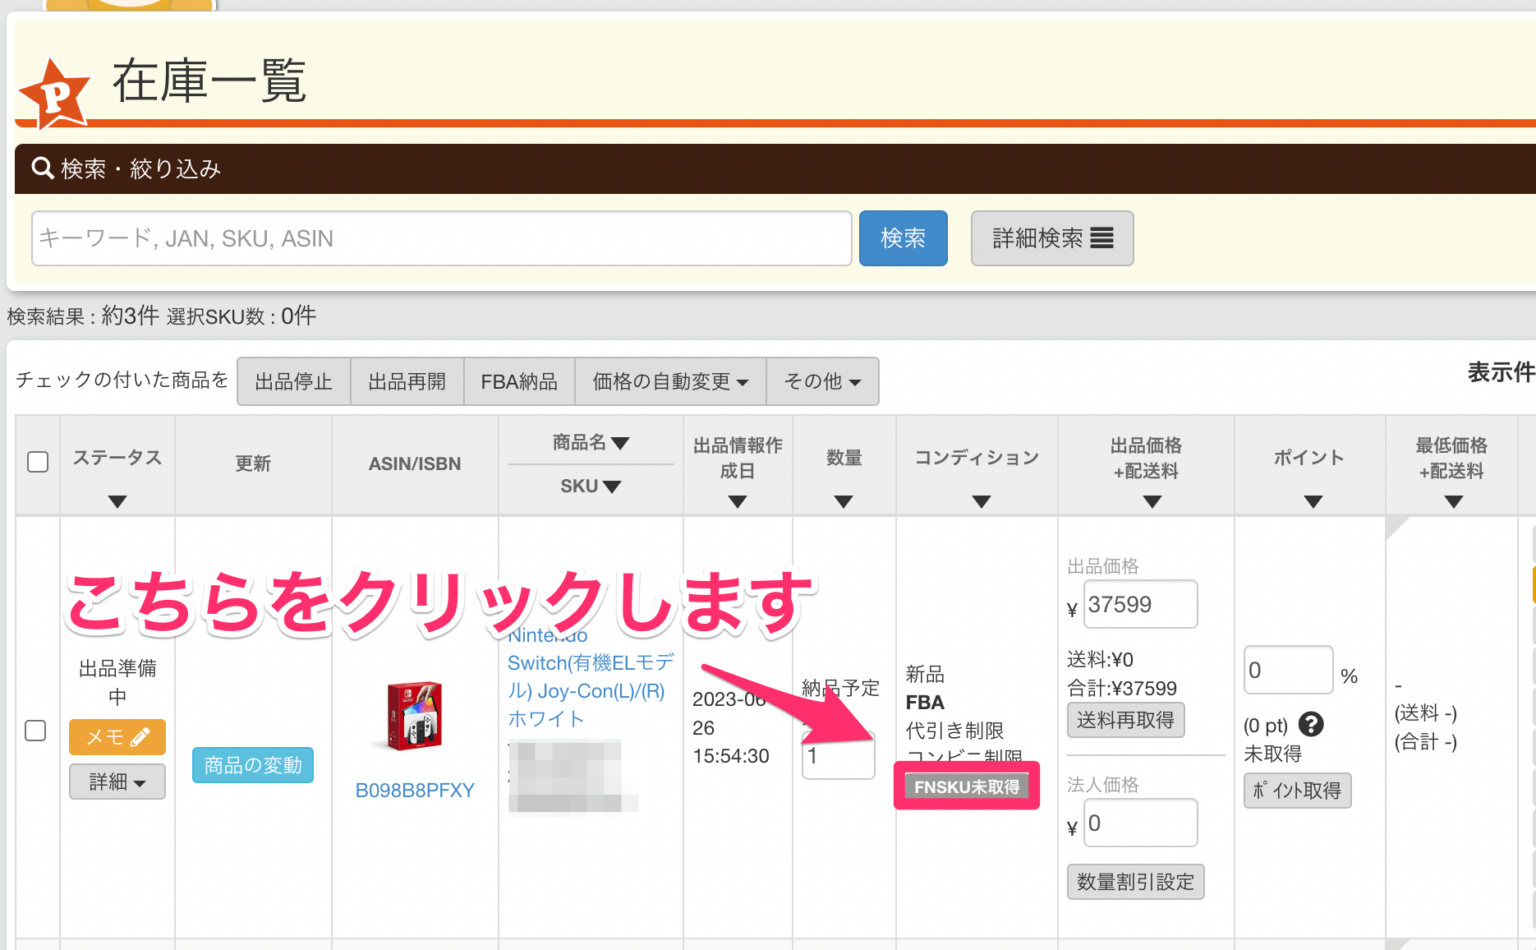The image size is (1536, 950).
Task: Click the hamburger icon inside 詳細検索 button
Action: (x=1101, y=238)
